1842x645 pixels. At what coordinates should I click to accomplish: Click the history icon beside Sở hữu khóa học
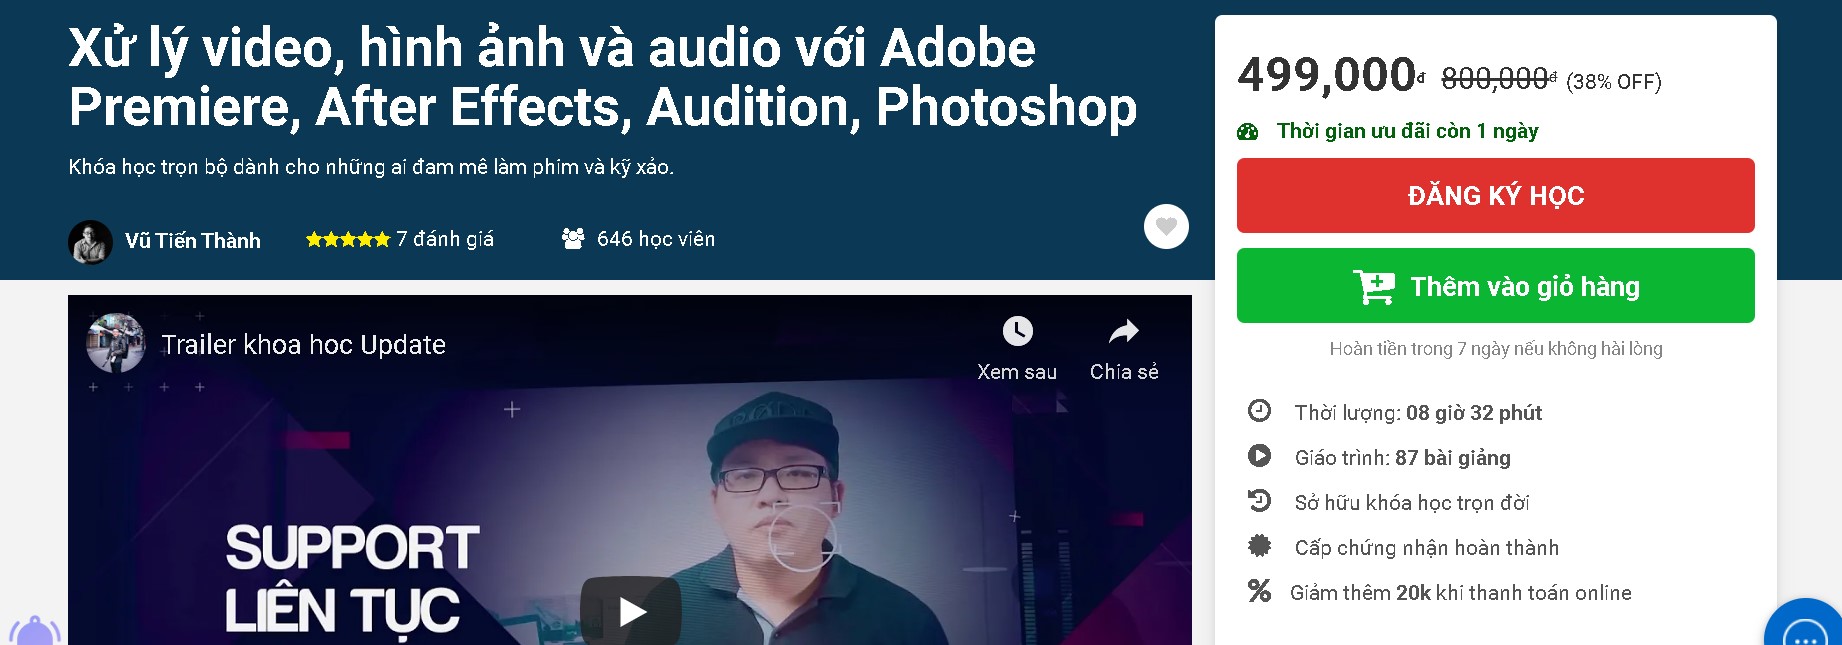(1259, 500)
